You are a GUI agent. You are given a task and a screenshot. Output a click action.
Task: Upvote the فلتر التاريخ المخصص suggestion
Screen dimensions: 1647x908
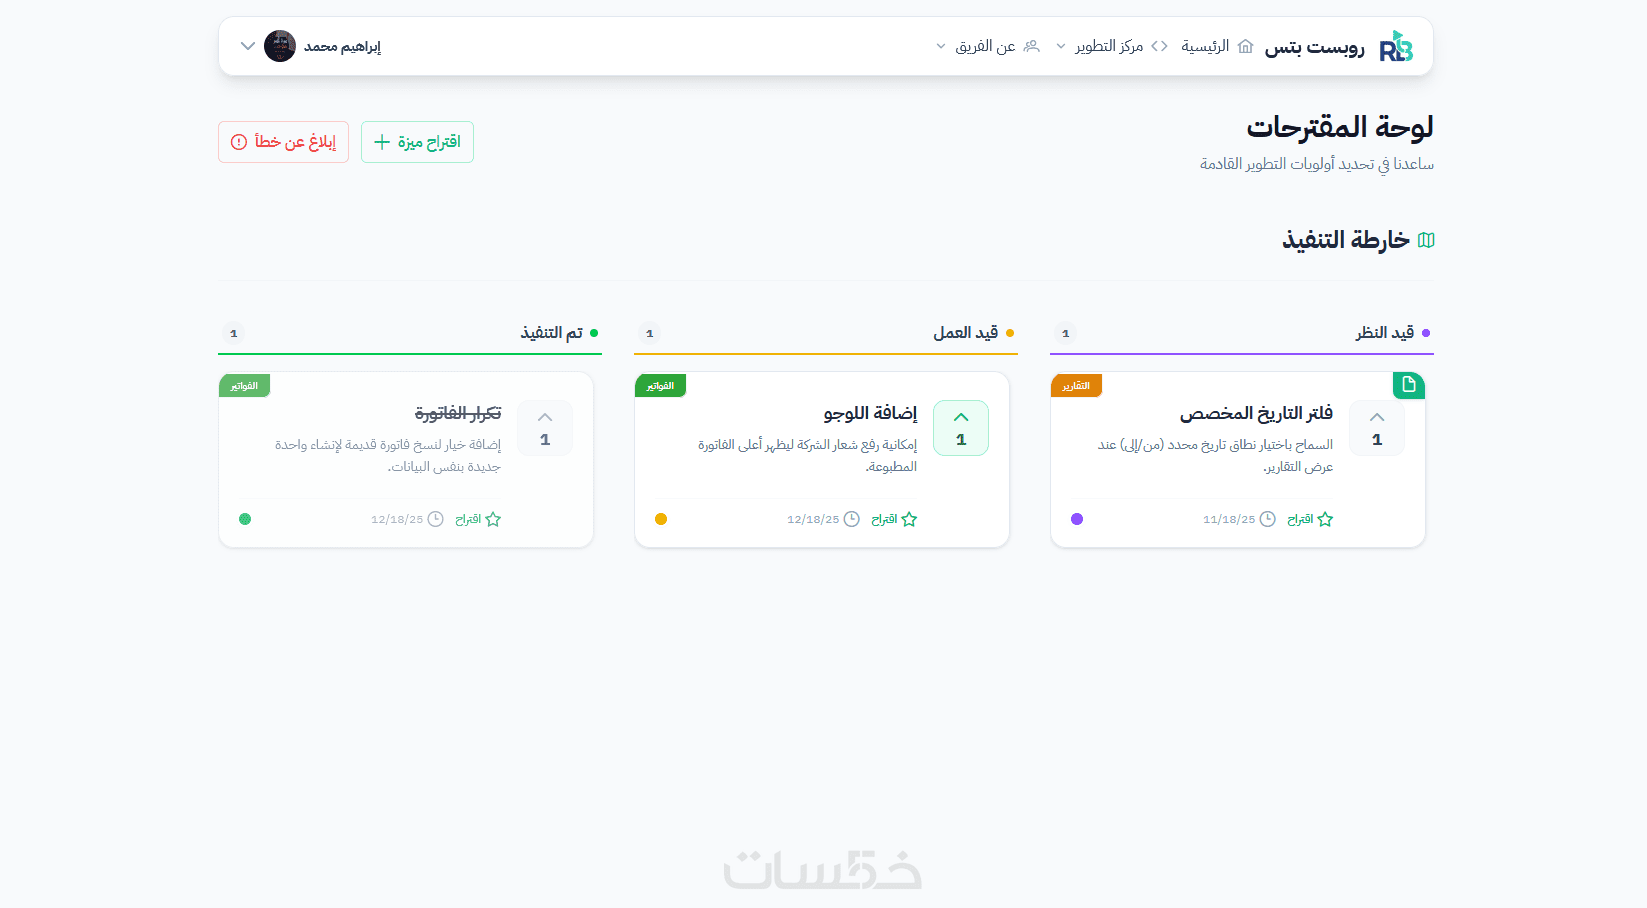click(x=1377, y=428)
